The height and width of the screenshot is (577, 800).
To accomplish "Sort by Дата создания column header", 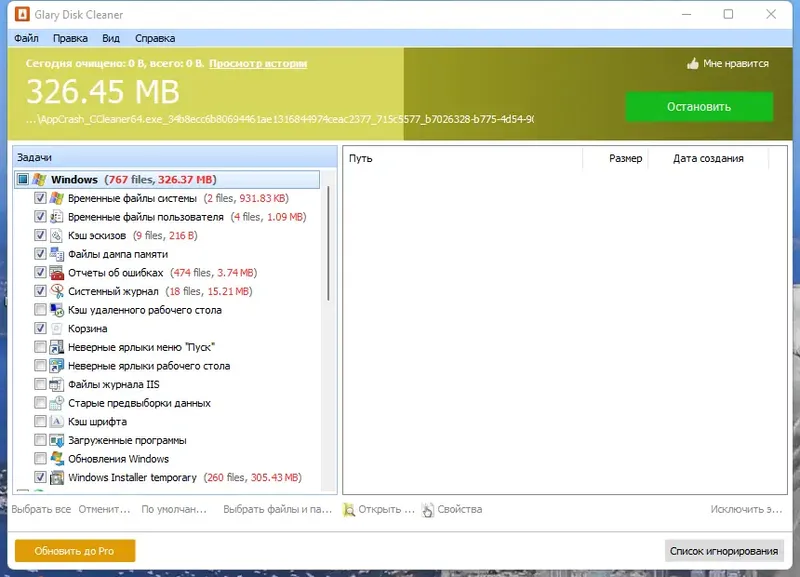I will [708, 158].
